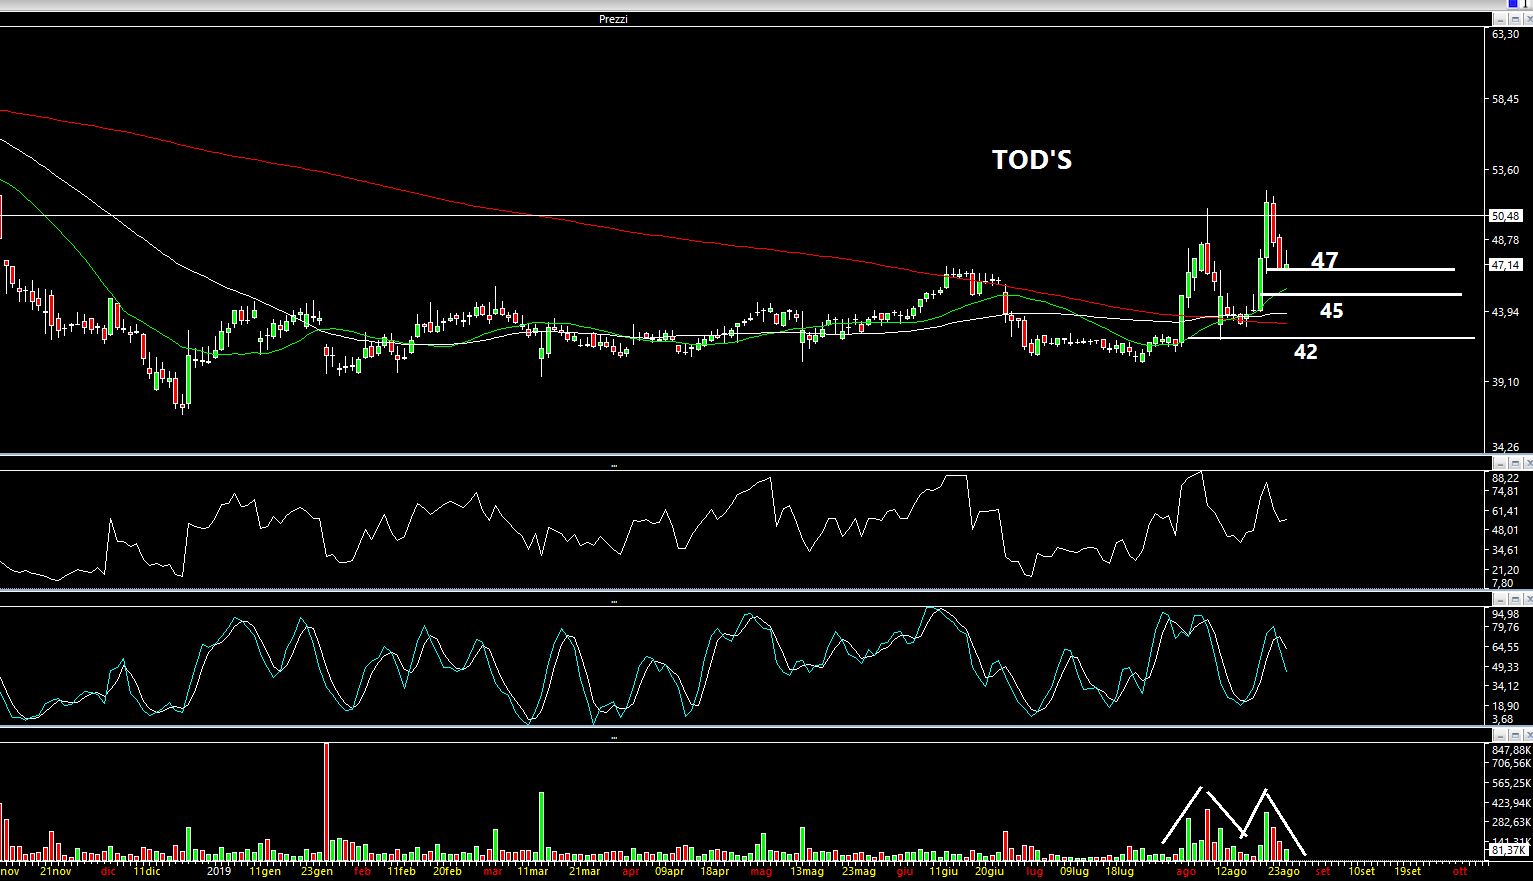1533x881 pixels.
Task: Click the 23mag date label
Action: [x=859, y=872]
